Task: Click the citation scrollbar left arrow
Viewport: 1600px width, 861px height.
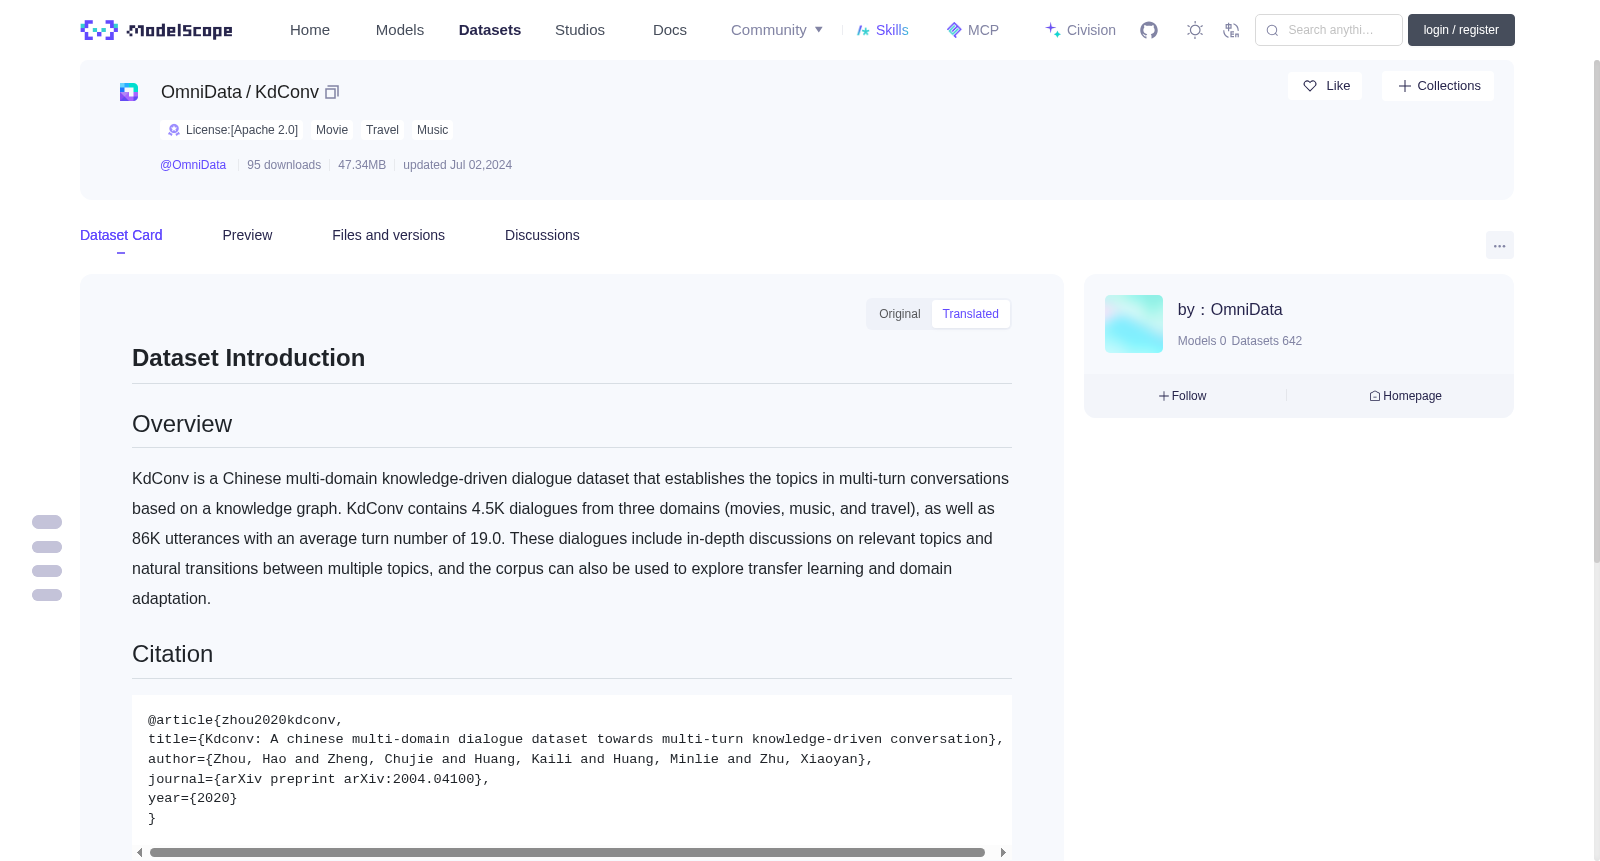Action: tap(140, 853)
